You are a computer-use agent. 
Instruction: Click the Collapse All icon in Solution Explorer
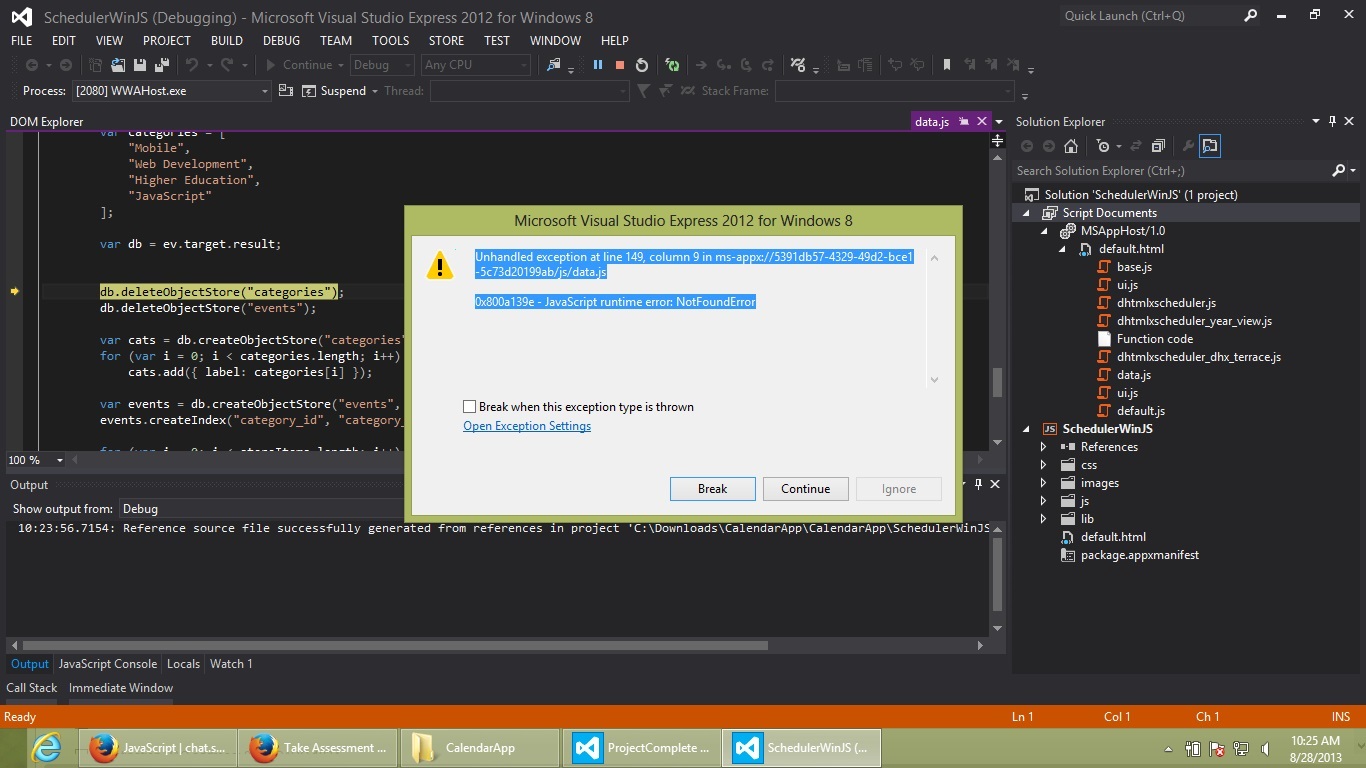click(1158, 146)
